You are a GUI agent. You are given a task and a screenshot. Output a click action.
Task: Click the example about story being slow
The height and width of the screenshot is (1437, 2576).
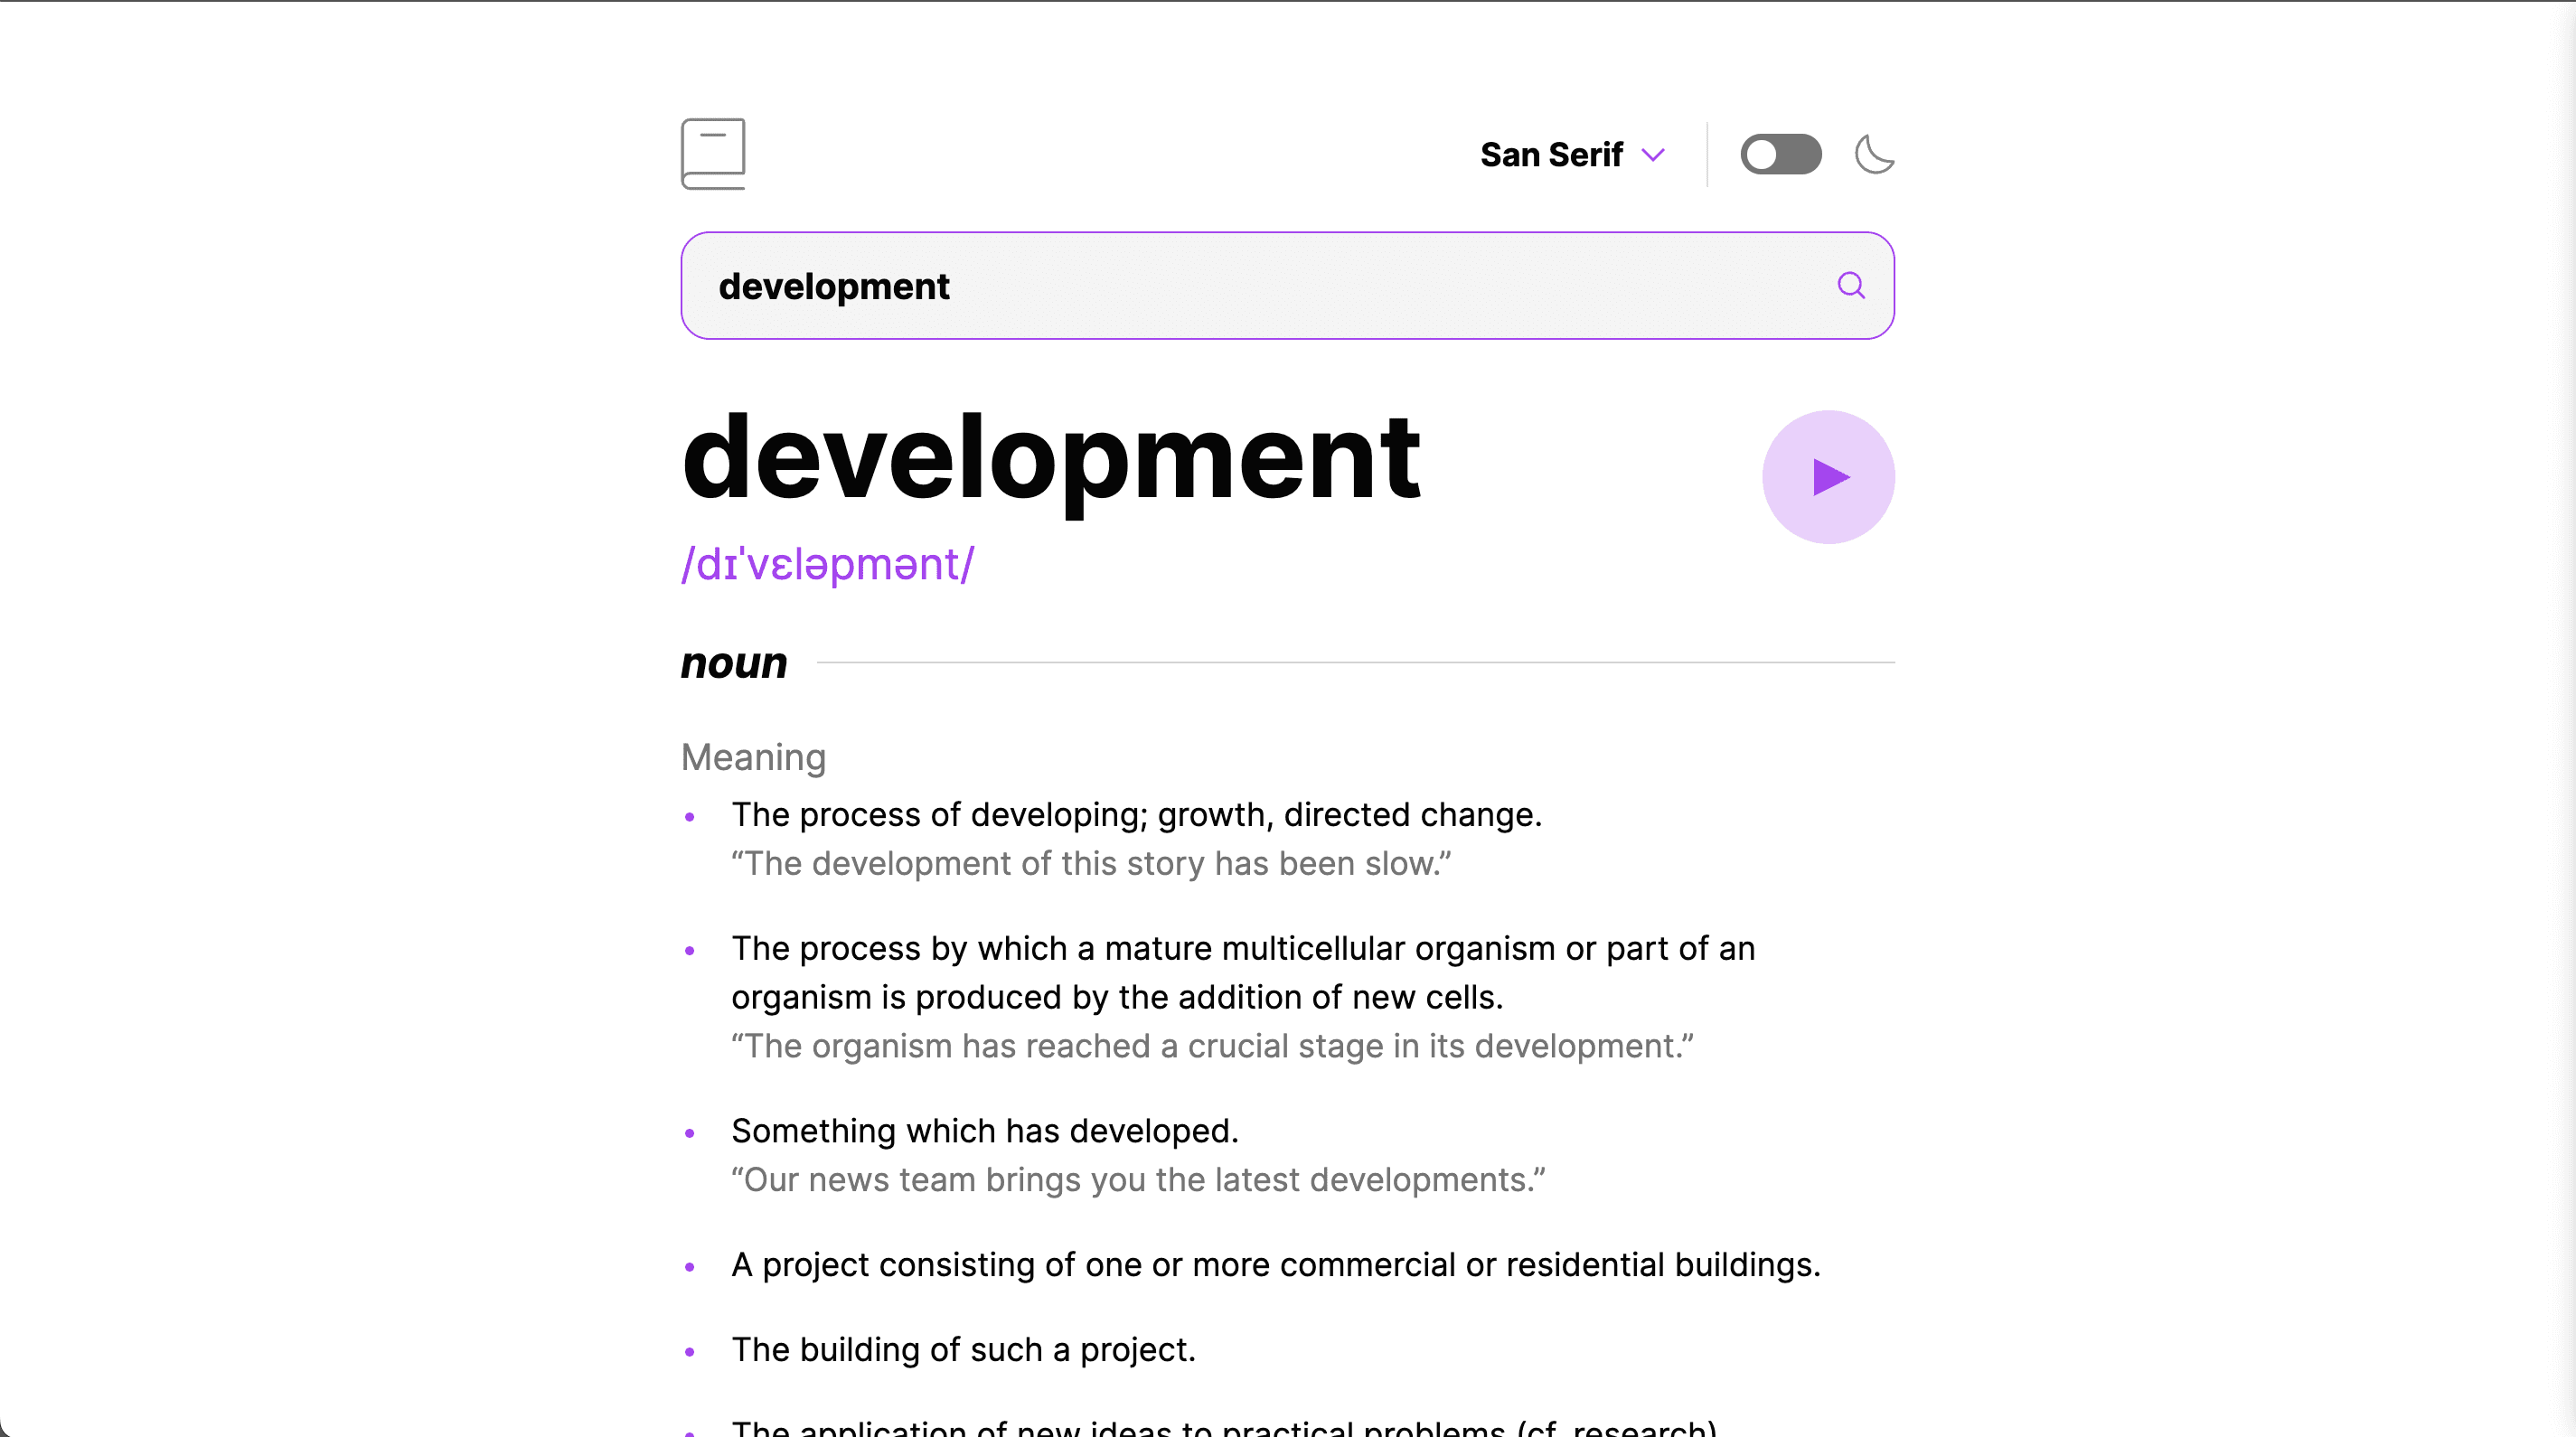point(1090,864)
